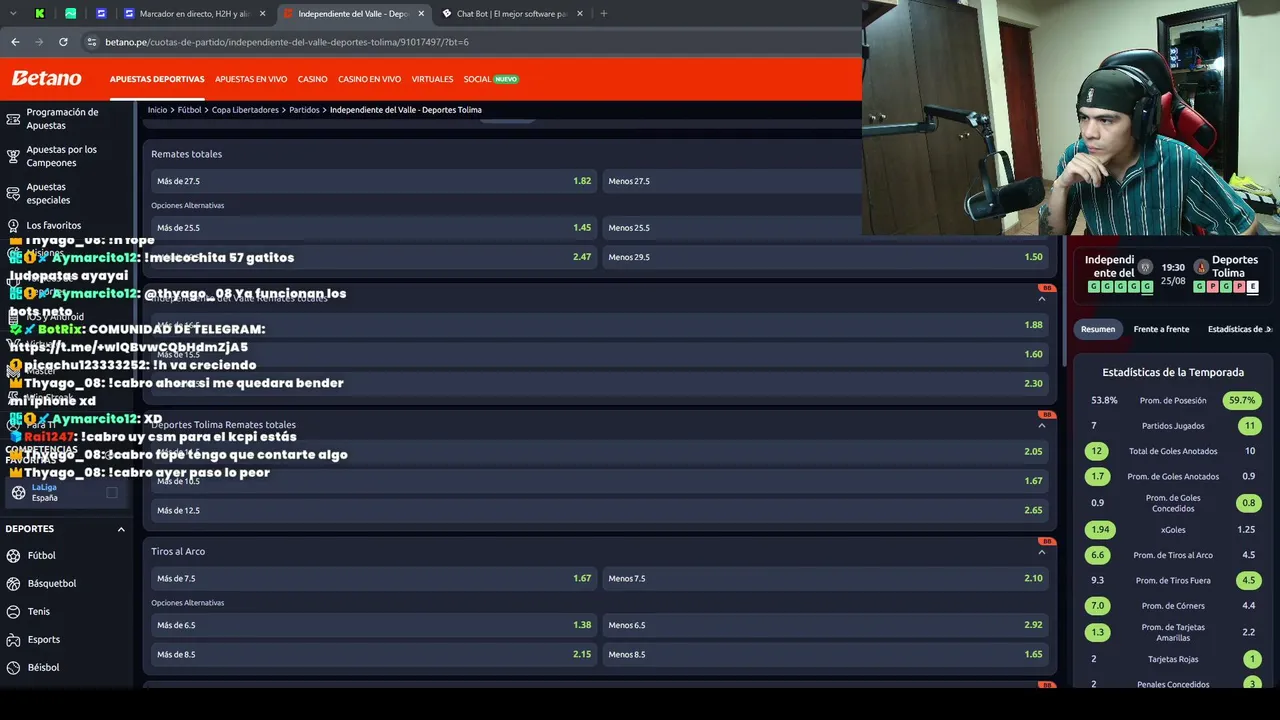Pick the Menos 29.5 odds at 1.50

click(x=825, y=257)
